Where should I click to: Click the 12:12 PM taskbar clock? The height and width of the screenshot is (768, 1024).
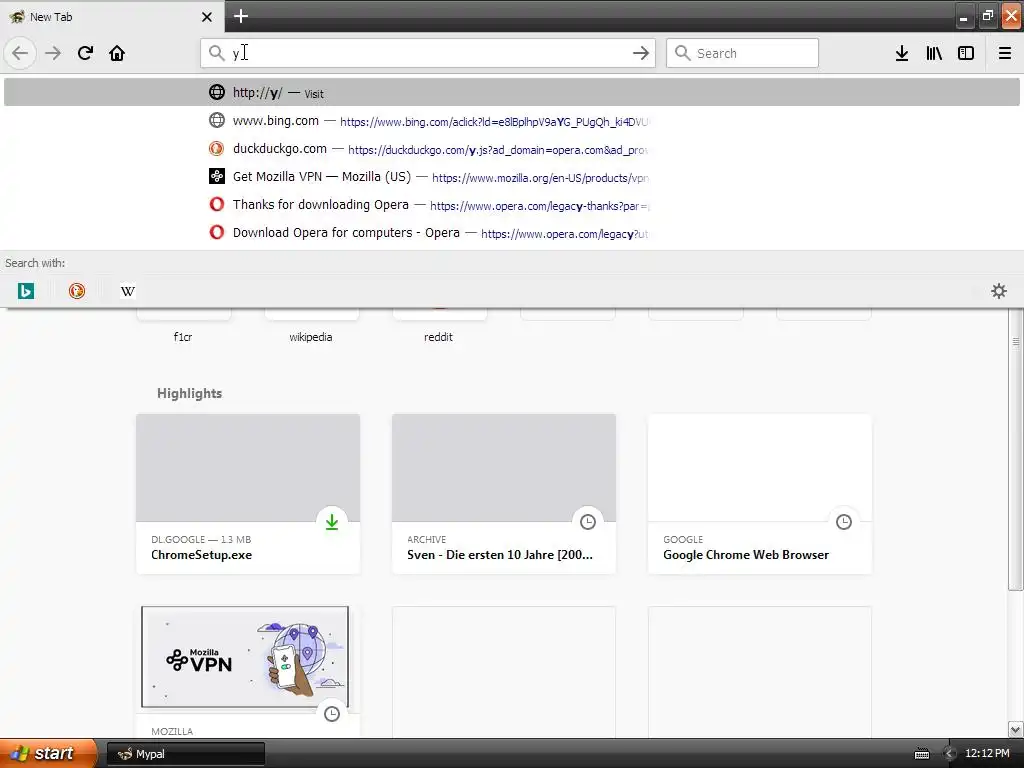pos(987,754)
